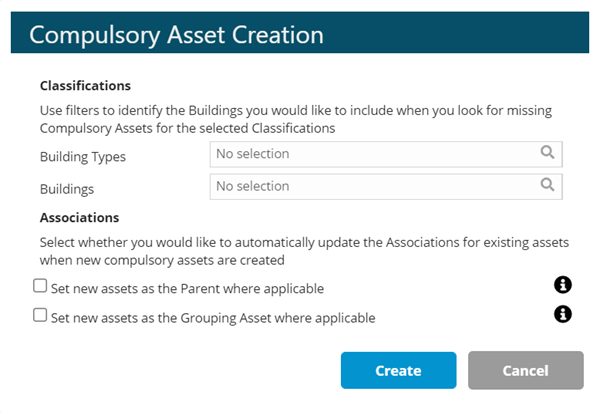Click the 'Buildings' field label

65,188
